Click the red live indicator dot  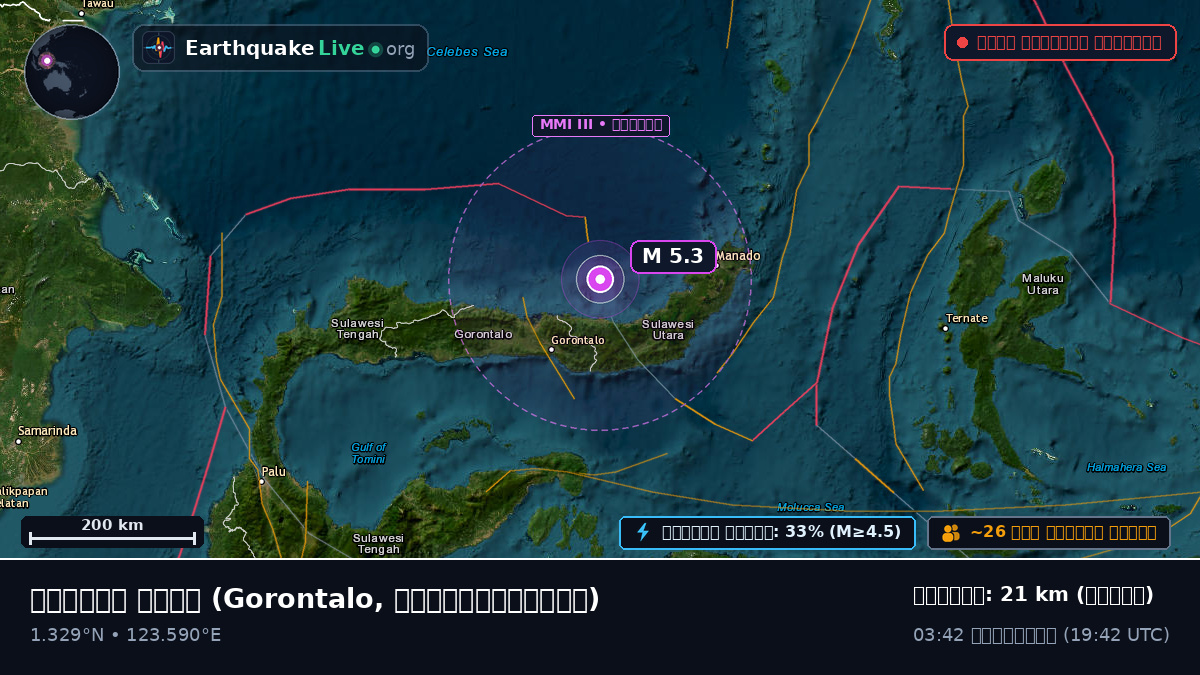tap(962, 42)
